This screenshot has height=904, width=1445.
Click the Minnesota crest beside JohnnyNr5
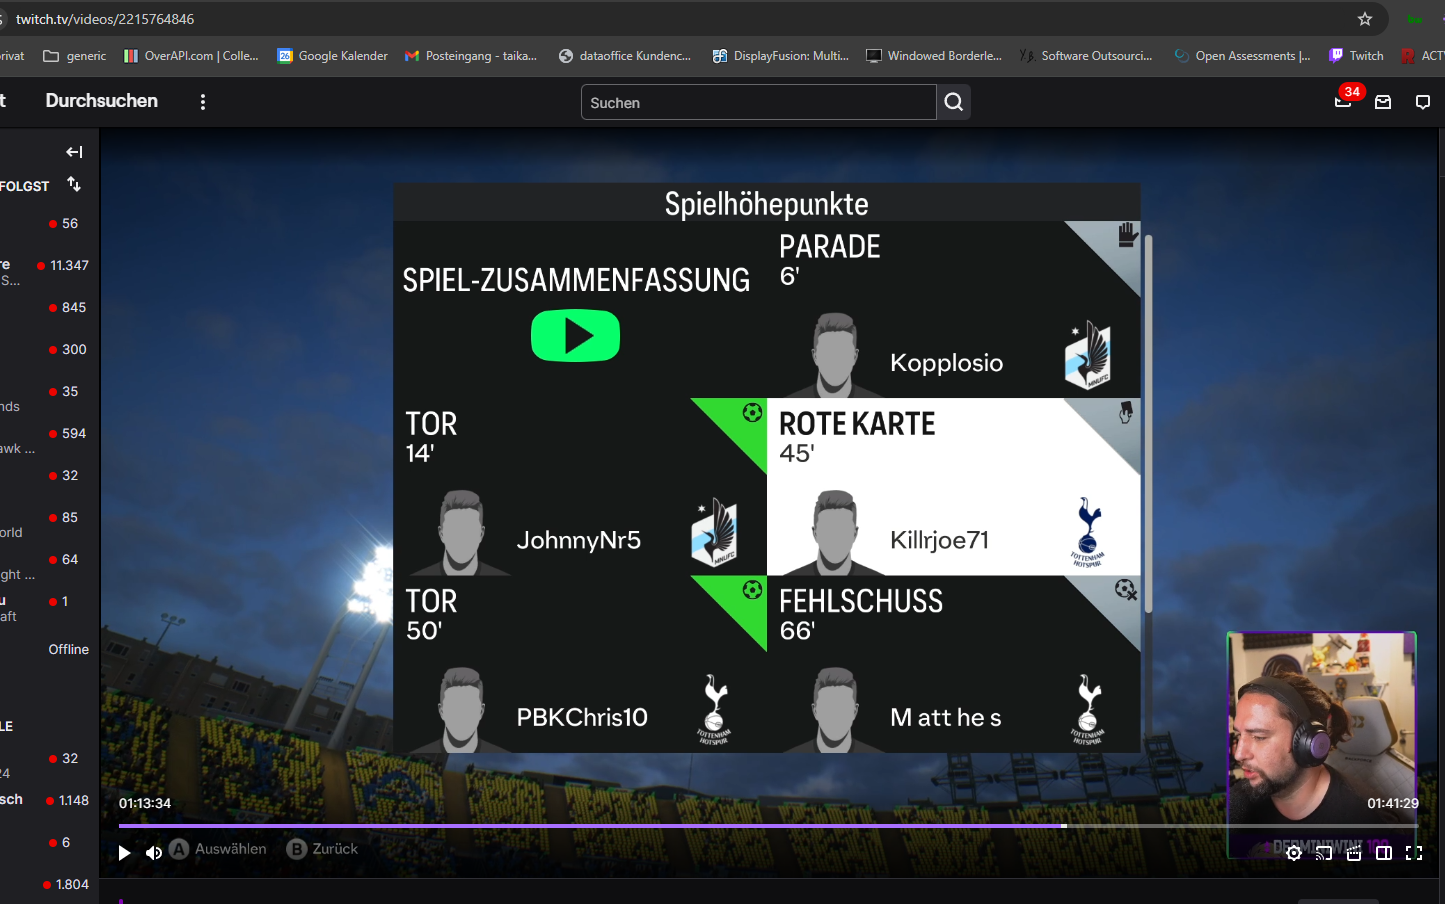(714, 532)
